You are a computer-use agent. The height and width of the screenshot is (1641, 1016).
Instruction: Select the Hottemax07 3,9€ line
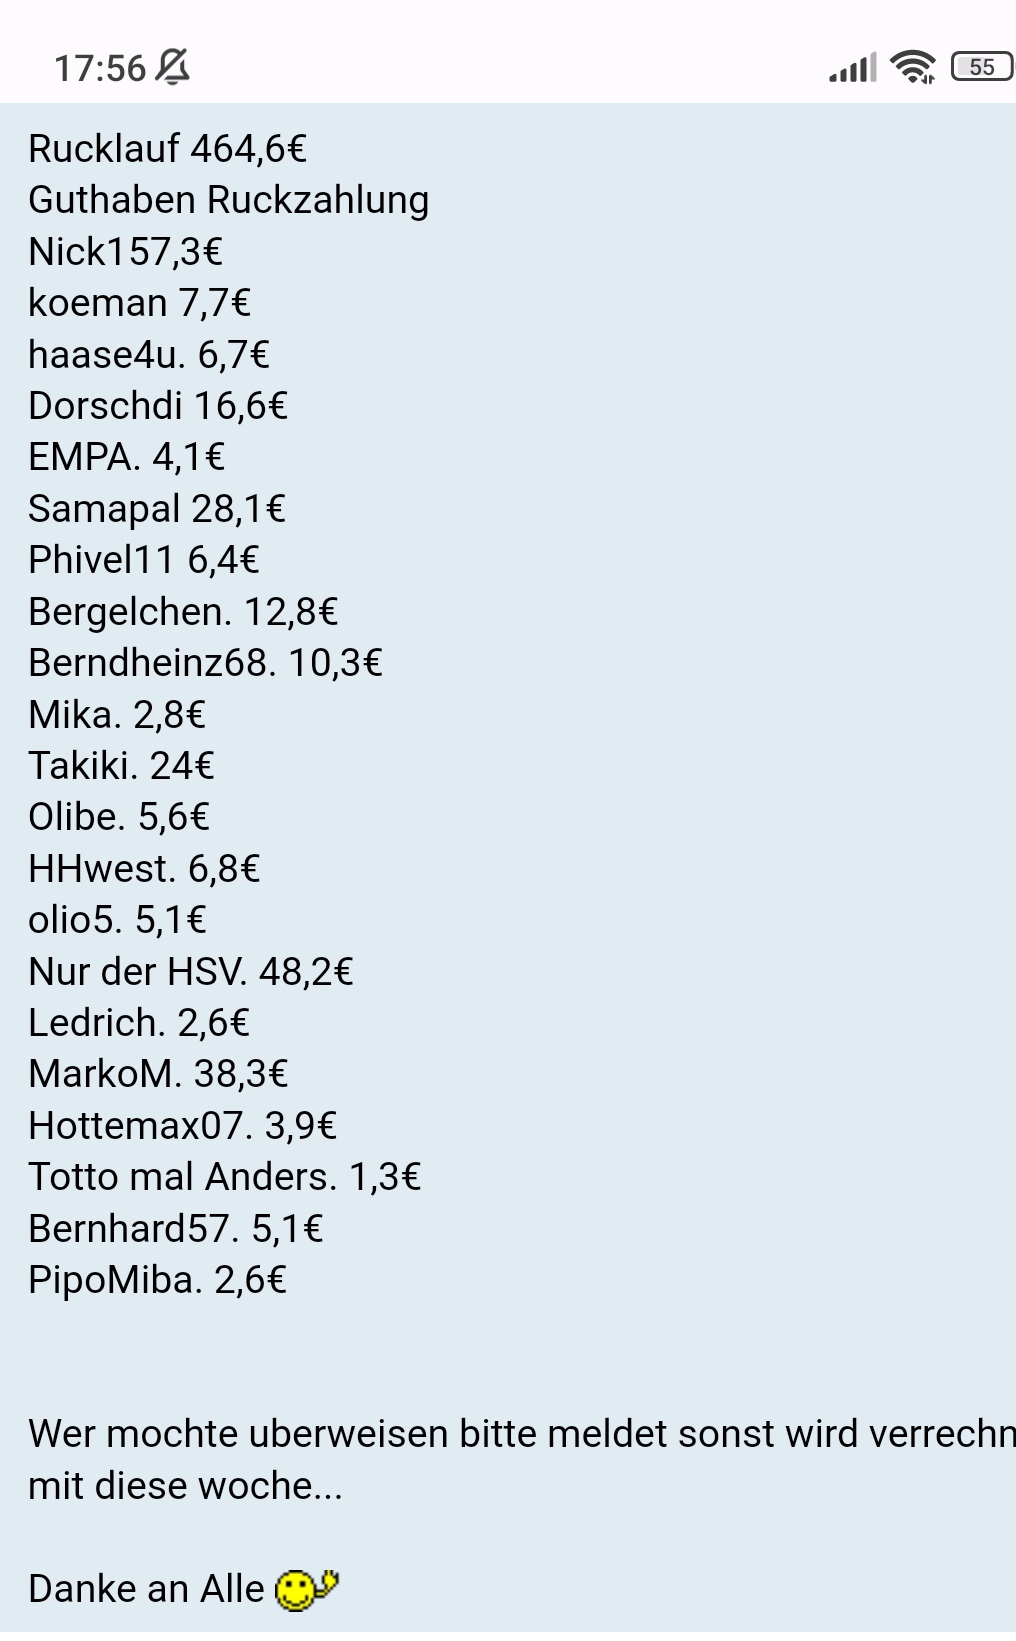point(182,1126)
